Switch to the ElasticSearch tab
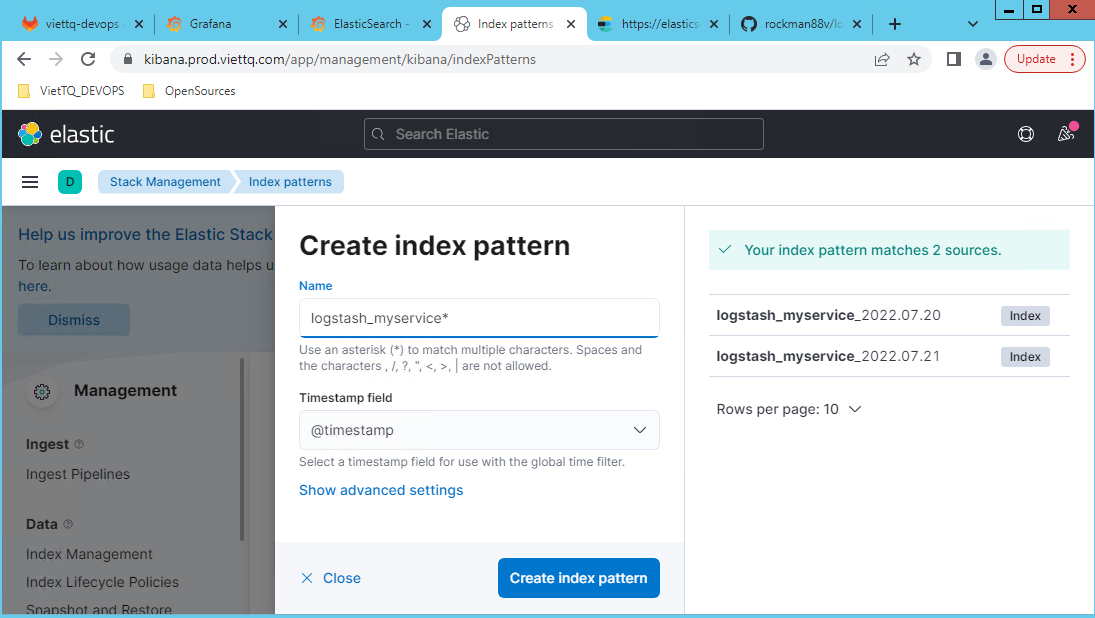Image resolution: width=1095 pixels, height=618 pixels. point(368,24)
